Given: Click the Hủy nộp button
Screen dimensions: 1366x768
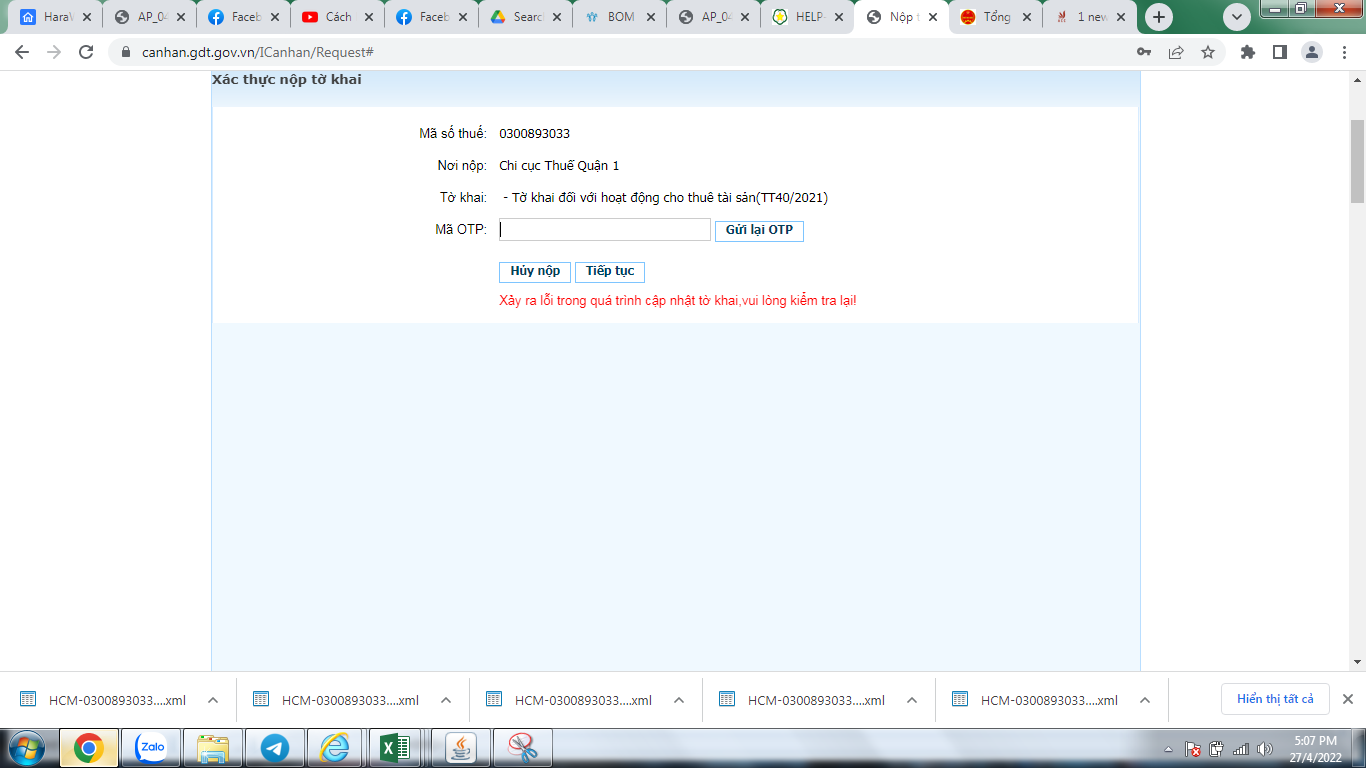Looking at the screenshot, I should [535, 272].
